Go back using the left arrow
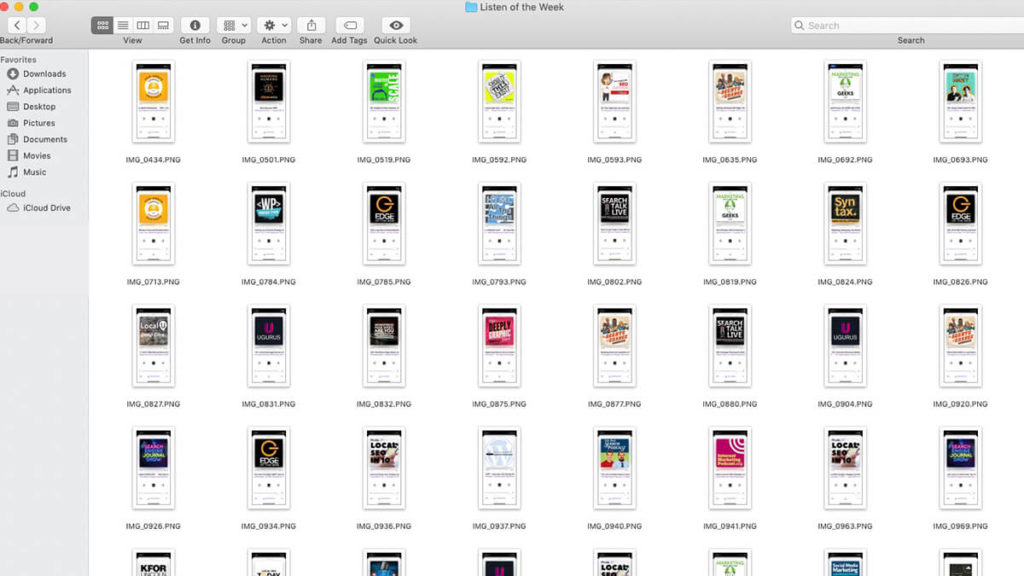The height and width of the screenshot is (576, 1024). coord(17,25)
